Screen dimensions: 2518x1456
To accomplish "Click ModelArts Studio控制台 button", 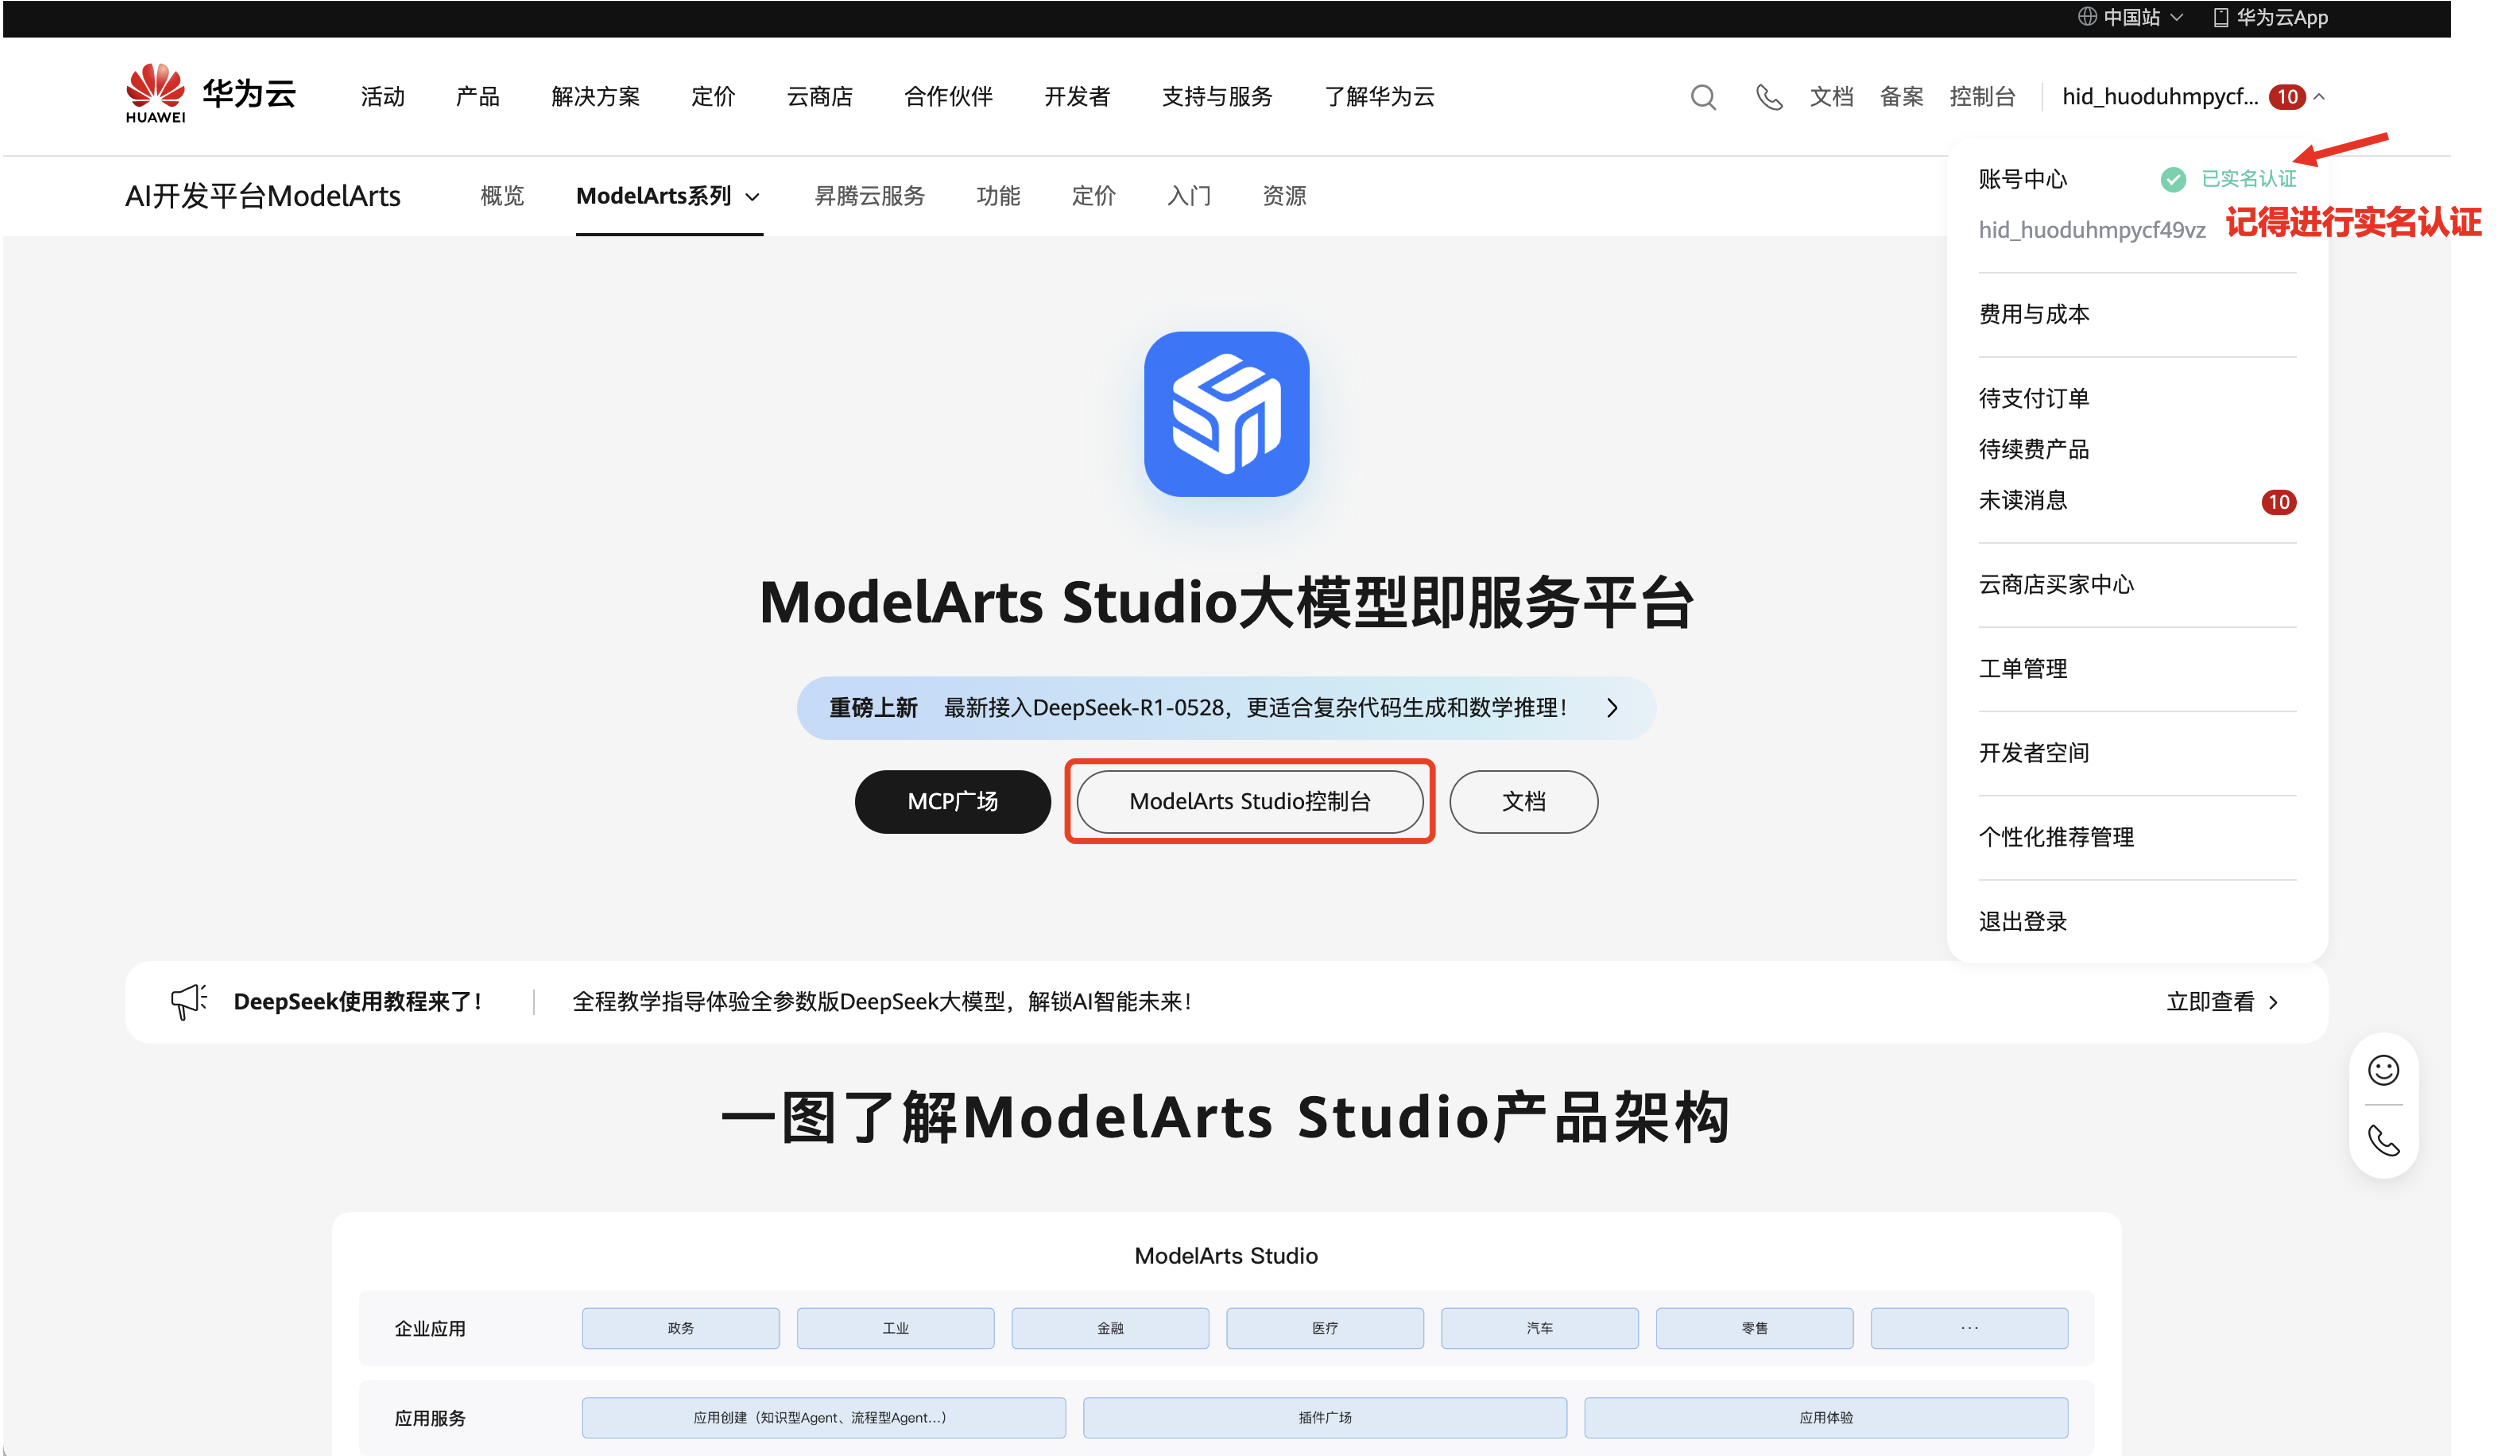I will point(1249,801).
